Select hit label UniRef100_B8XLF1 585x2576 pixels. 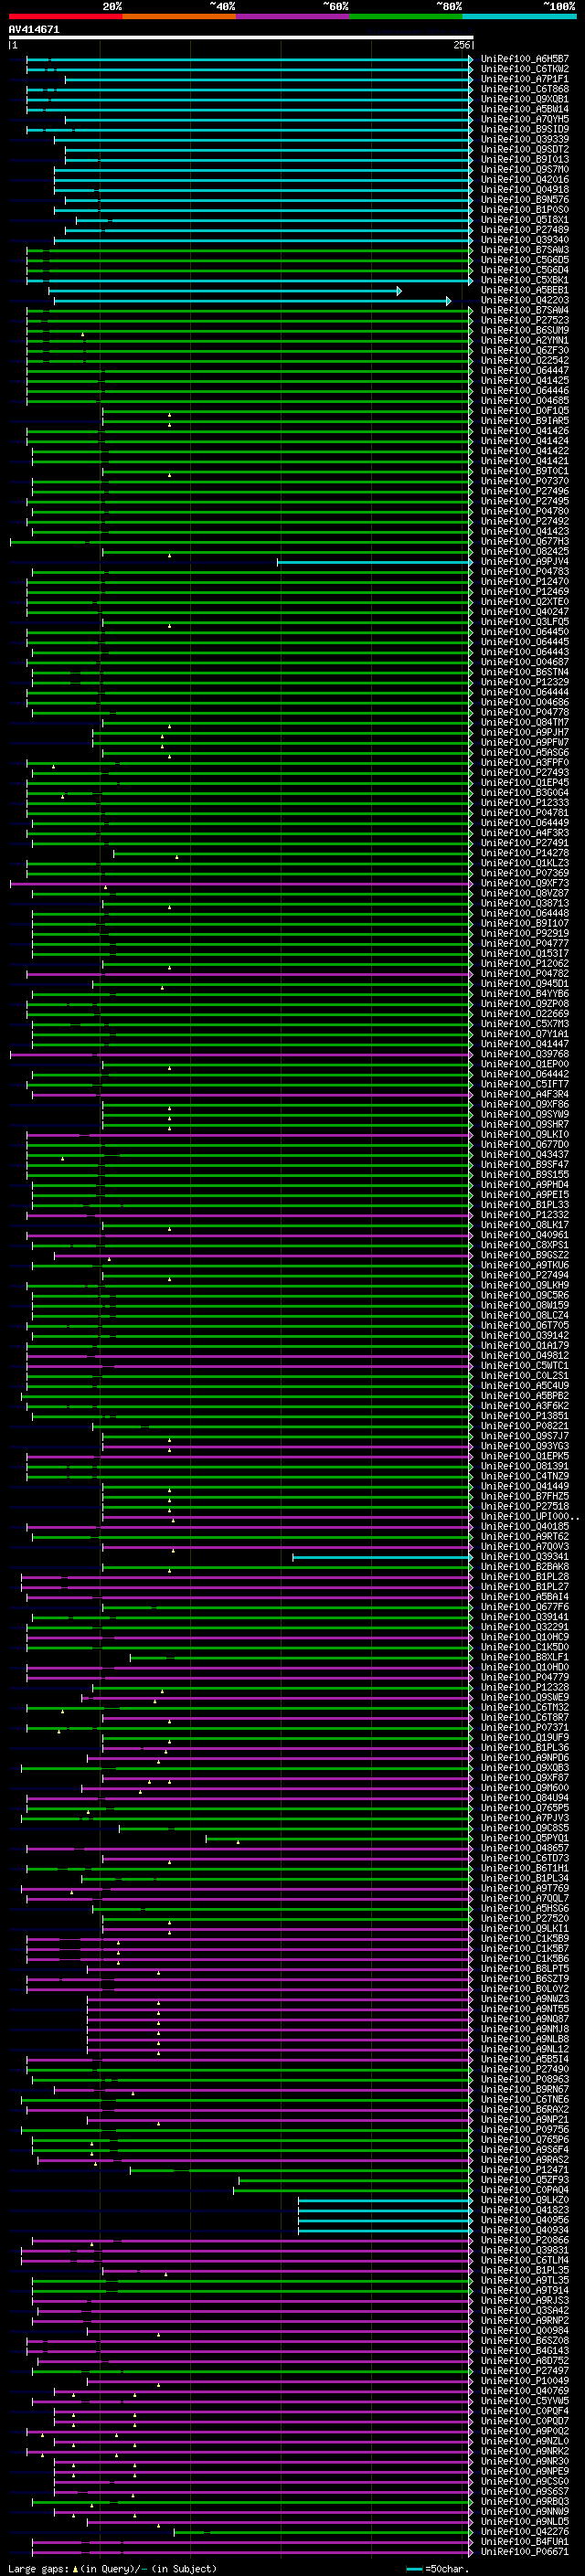pyautogui.click(x=525, y=1657)
